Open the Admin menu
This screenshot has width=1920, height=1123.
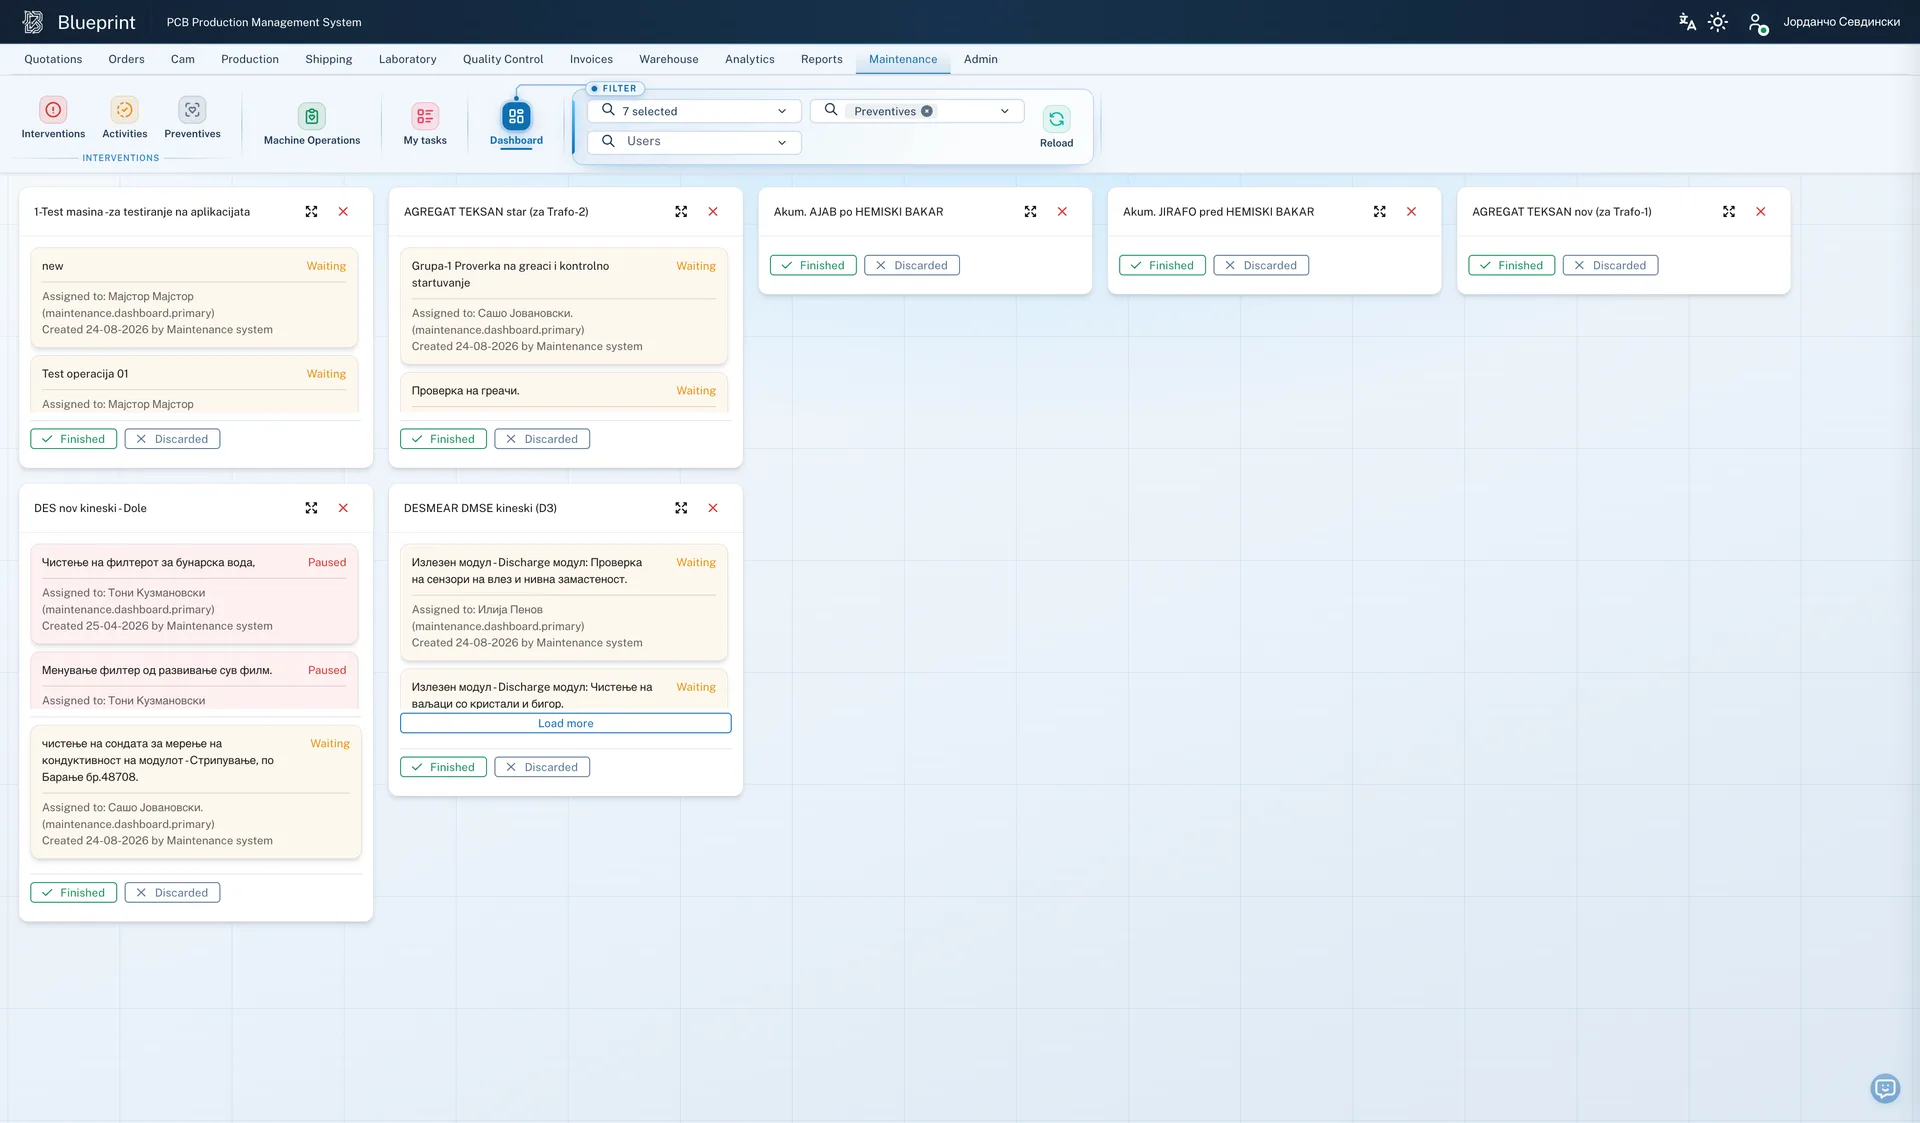[980, 59]
